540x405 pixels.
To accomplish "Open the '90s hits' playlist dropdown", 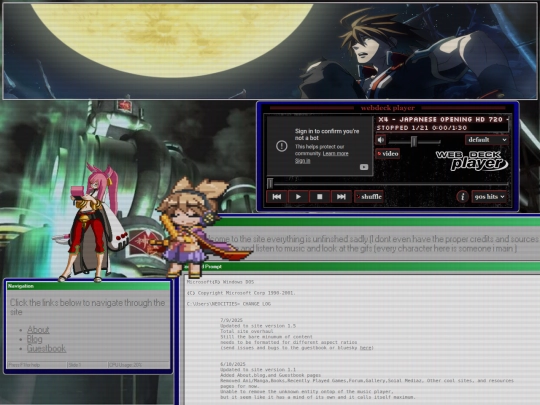I will [489, 197].
